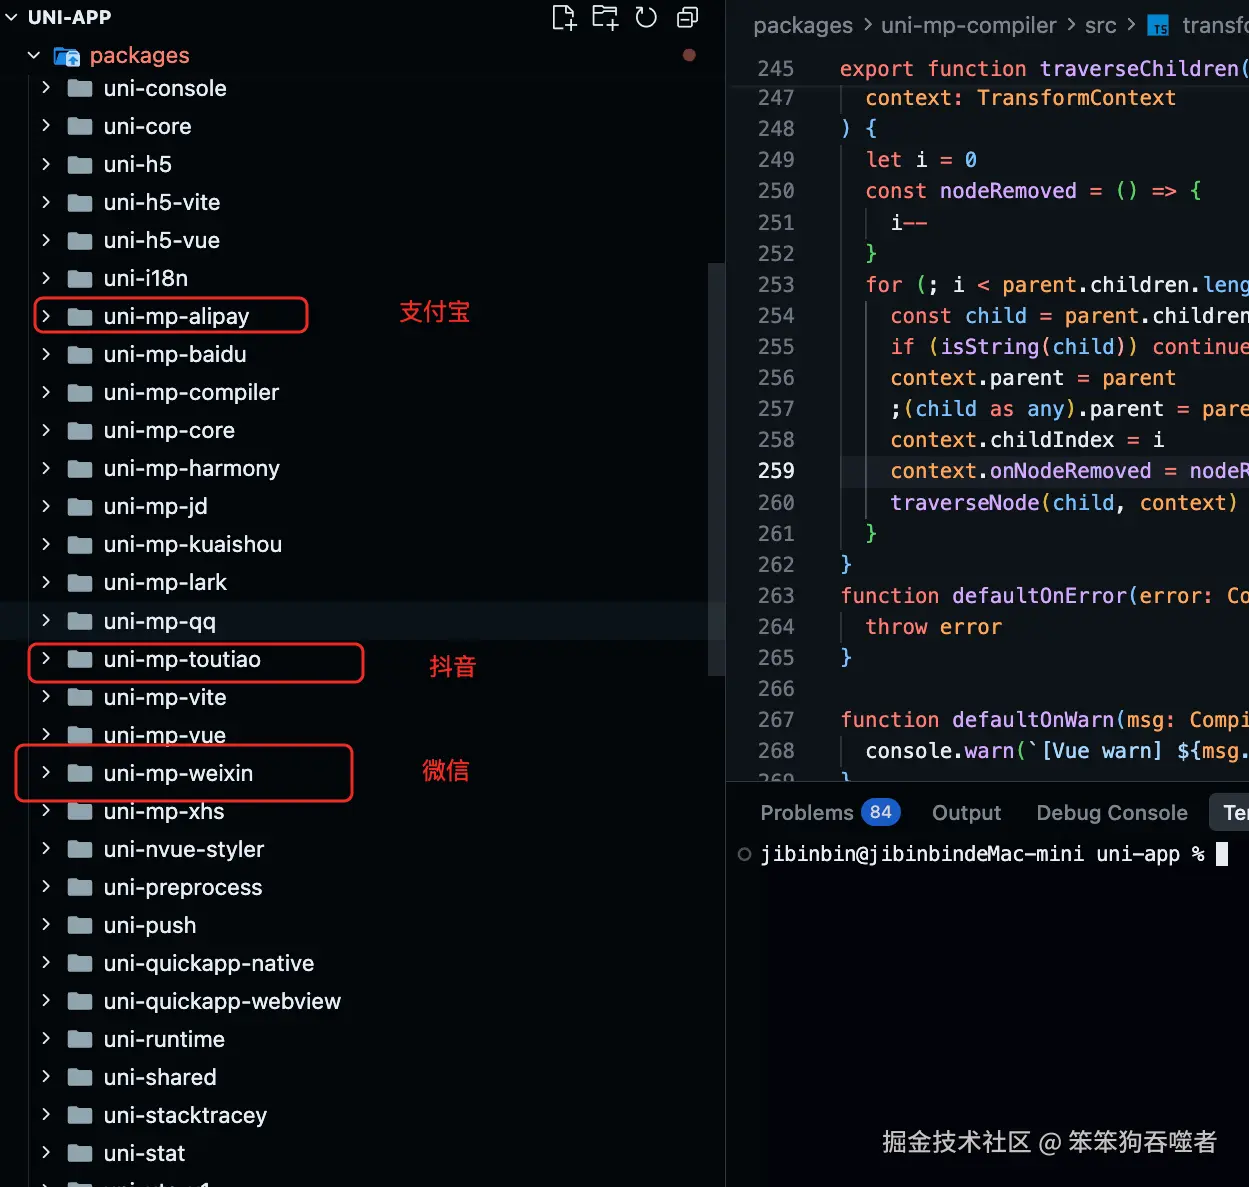Click the uni-stacktracey folder icon

coord(80,1116)
